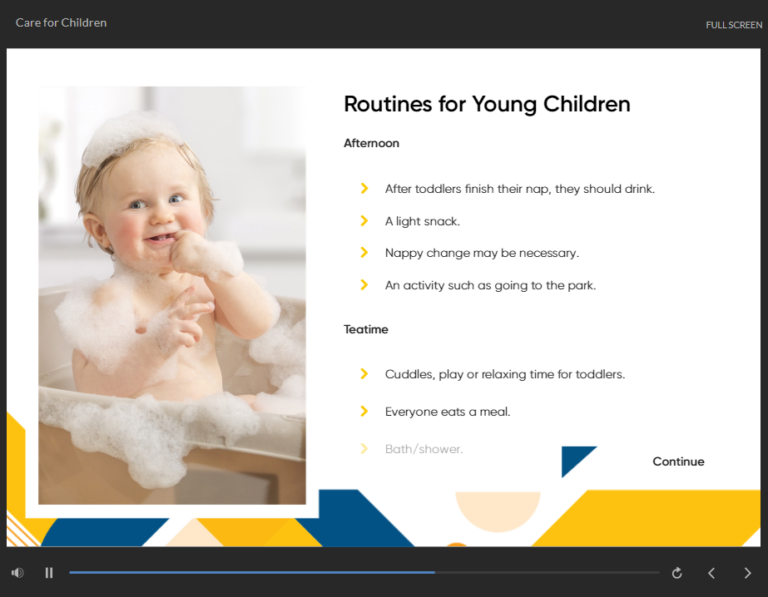Screen dimensions: 768x597
Task: Click the chevron beside park activity bullet
Action: (x=364, y=285)
